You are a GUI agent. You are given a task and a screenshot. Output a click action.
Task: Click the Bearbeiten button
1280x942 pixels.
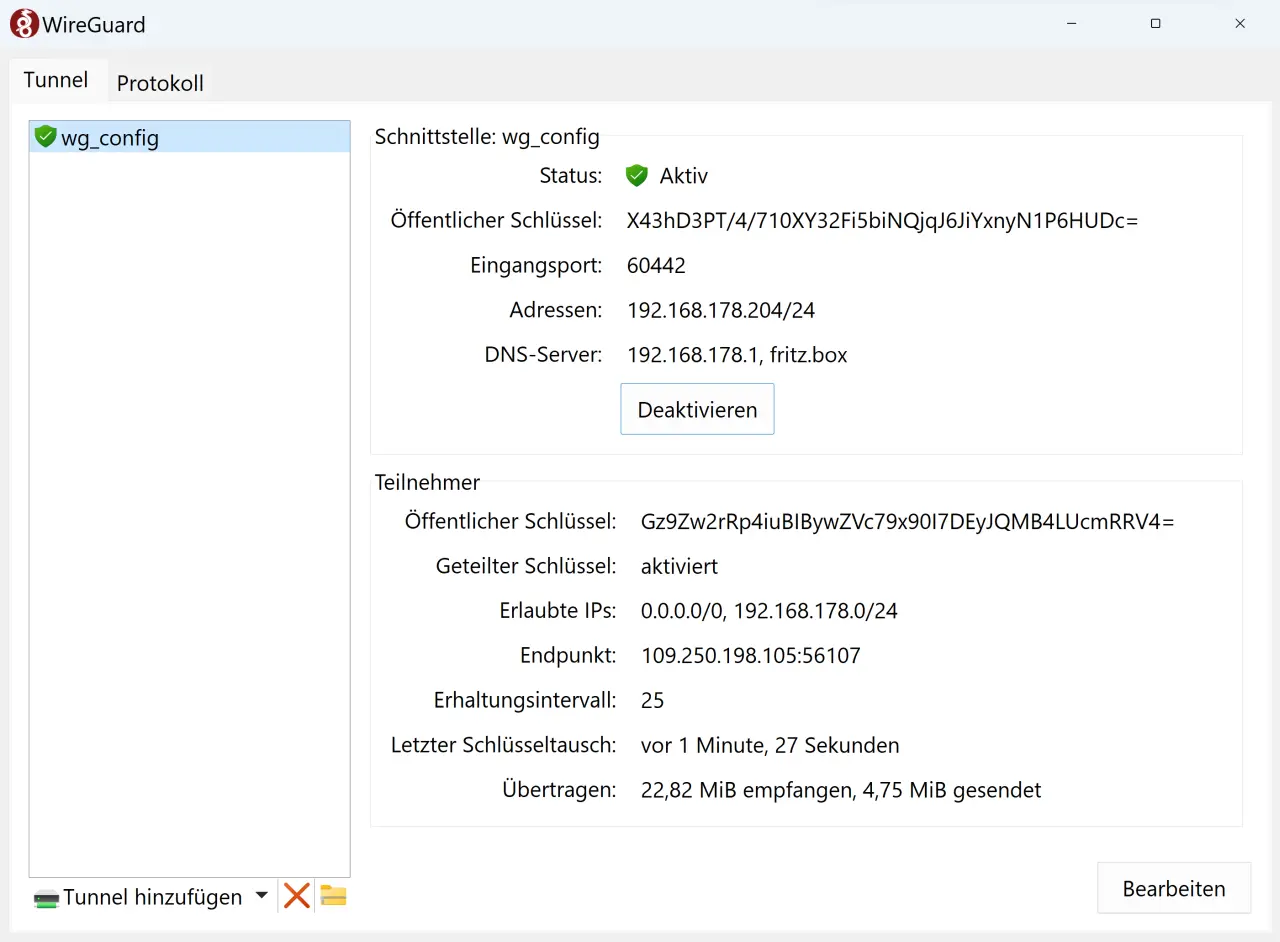(1173, 889)
